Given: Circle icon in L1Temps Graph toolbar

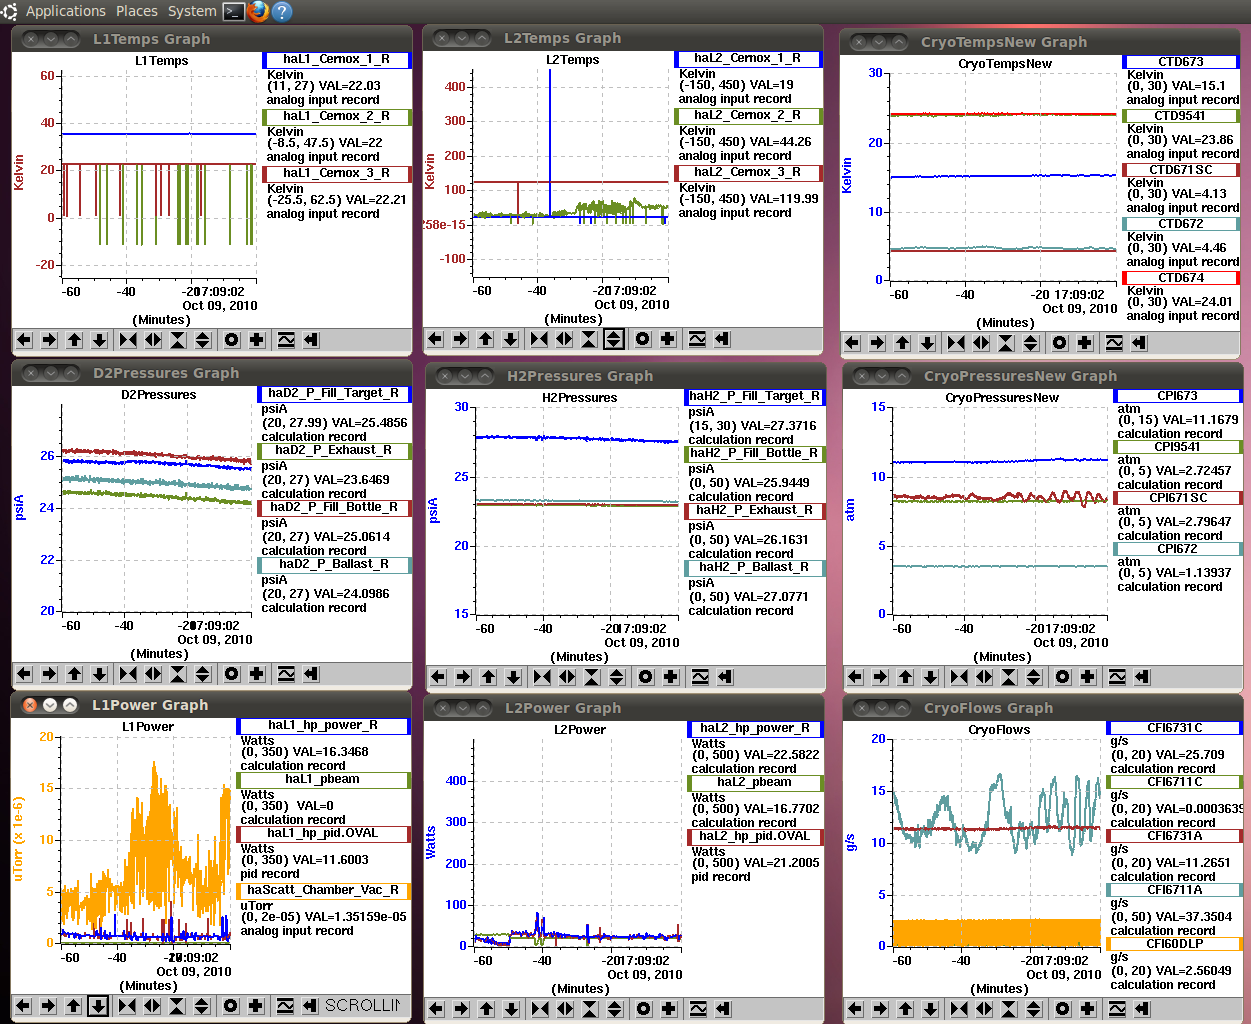Looking at the screenshot, I should (231, 340).
